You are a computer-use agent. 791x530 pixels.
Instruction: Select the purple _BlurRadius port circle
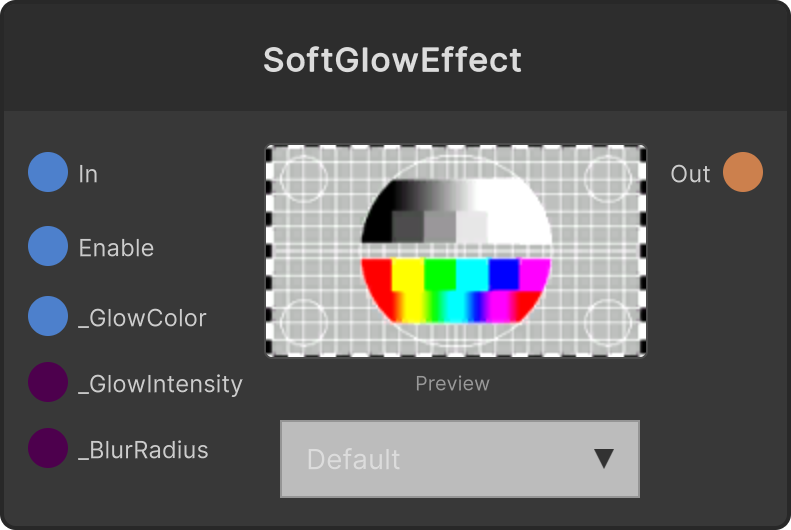click(x=48, y=448)
